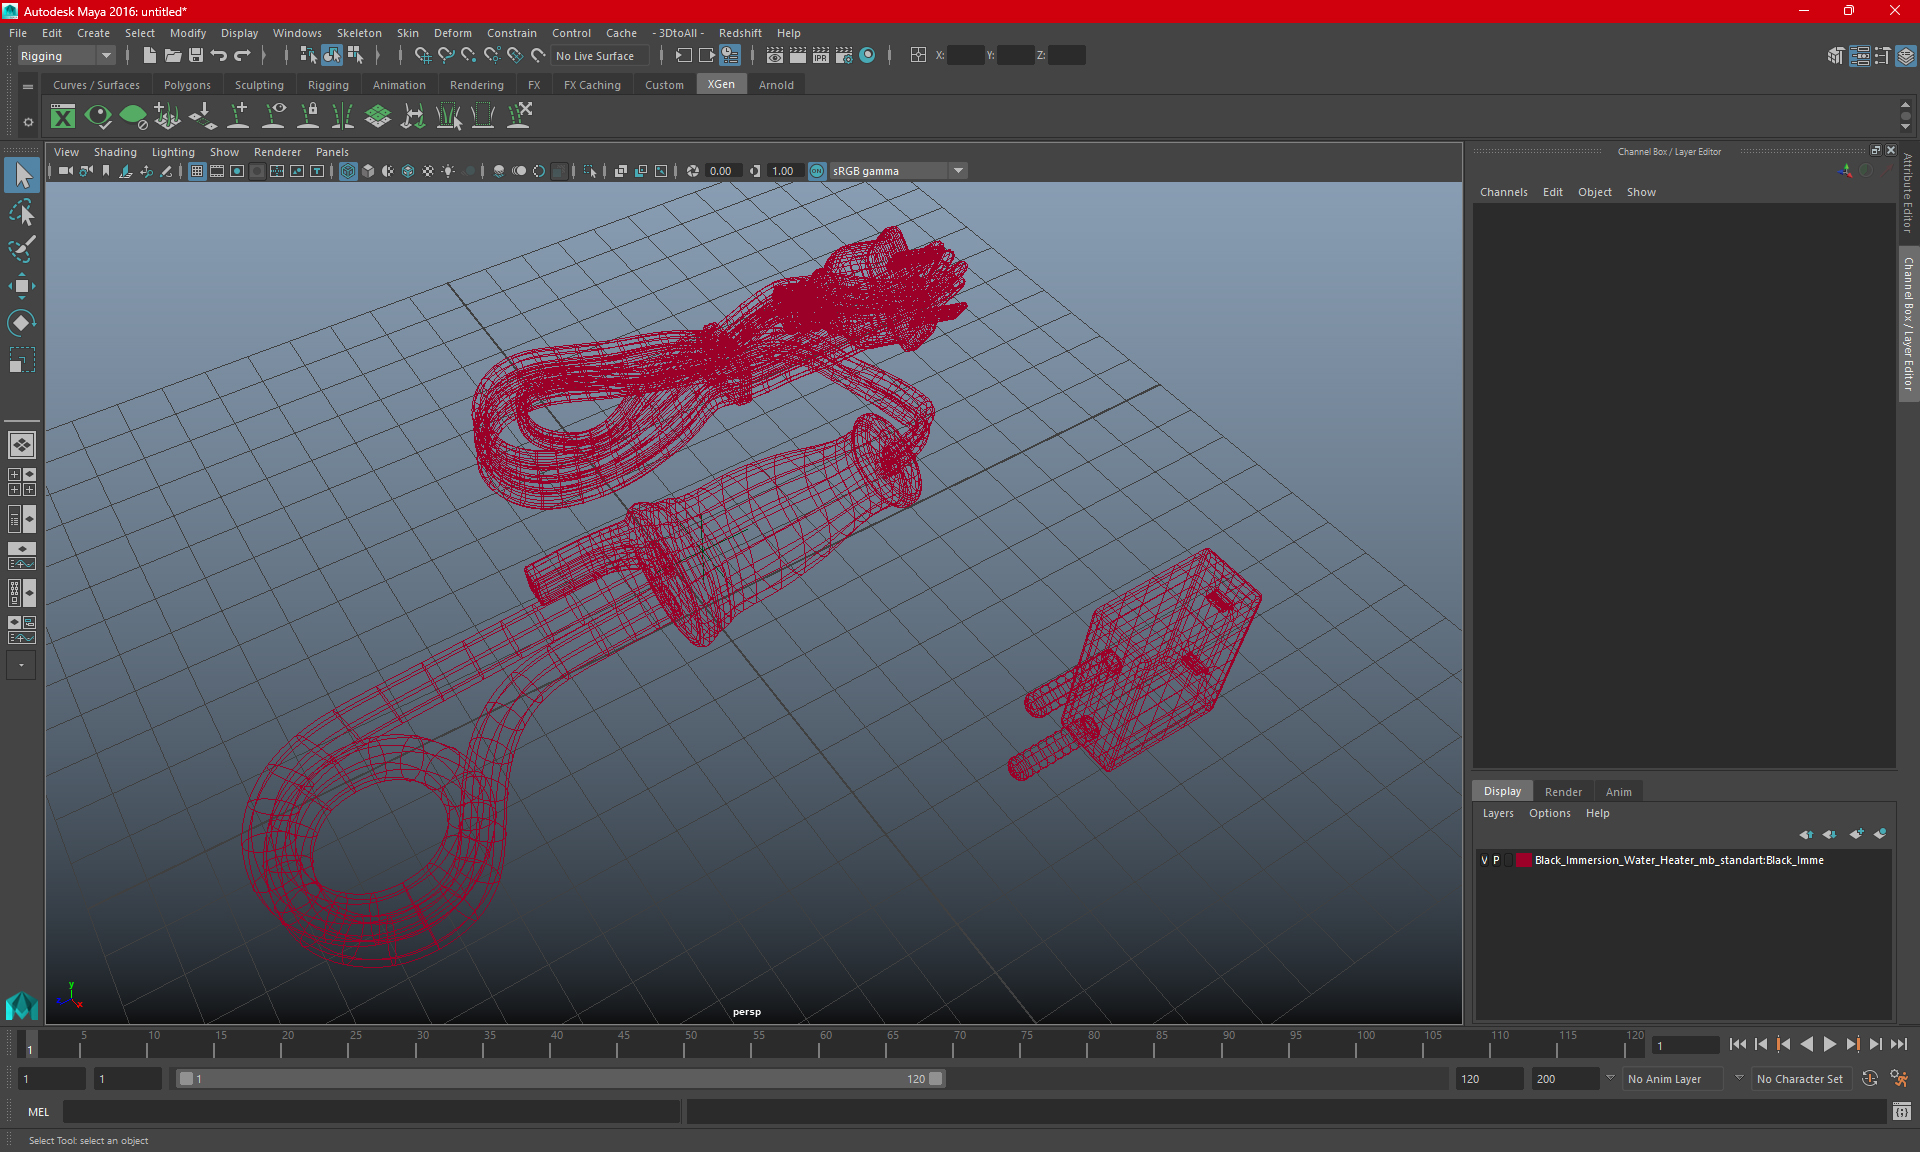Click create new layer icon in Layer Editor
Screen dimensions: 1920x1152
tap(1856, 834)
